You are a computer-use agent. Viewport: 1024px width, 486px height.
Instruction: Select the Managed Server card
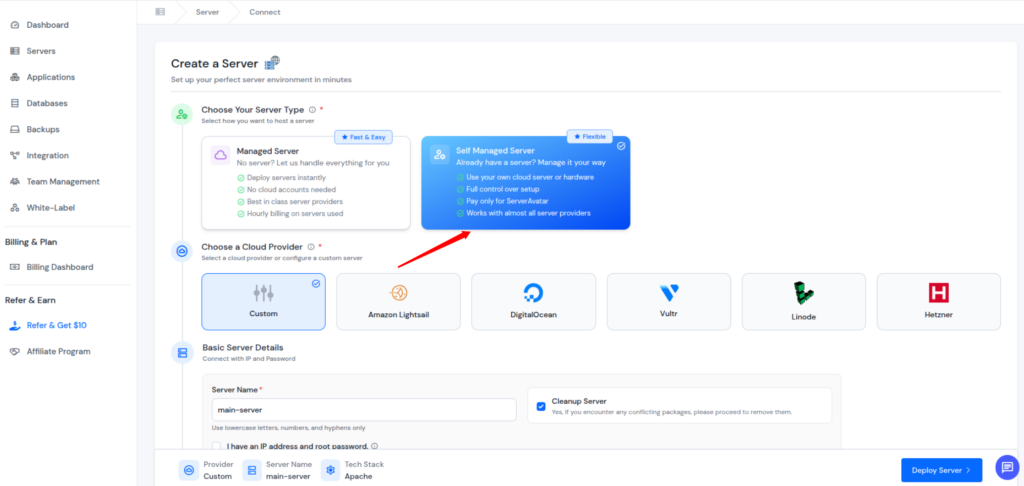click(306, 183)
